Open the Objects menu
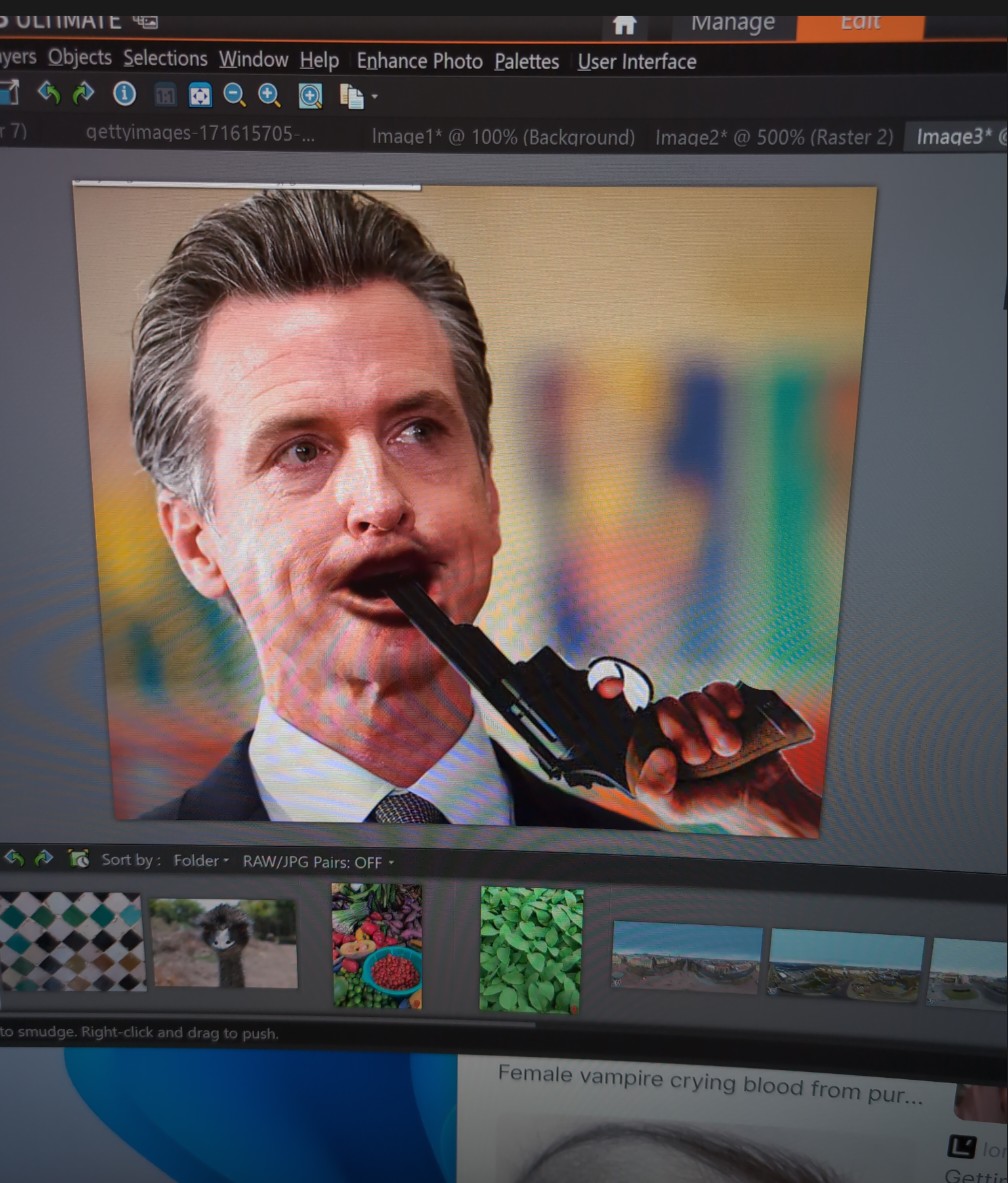 coord(79,57)
